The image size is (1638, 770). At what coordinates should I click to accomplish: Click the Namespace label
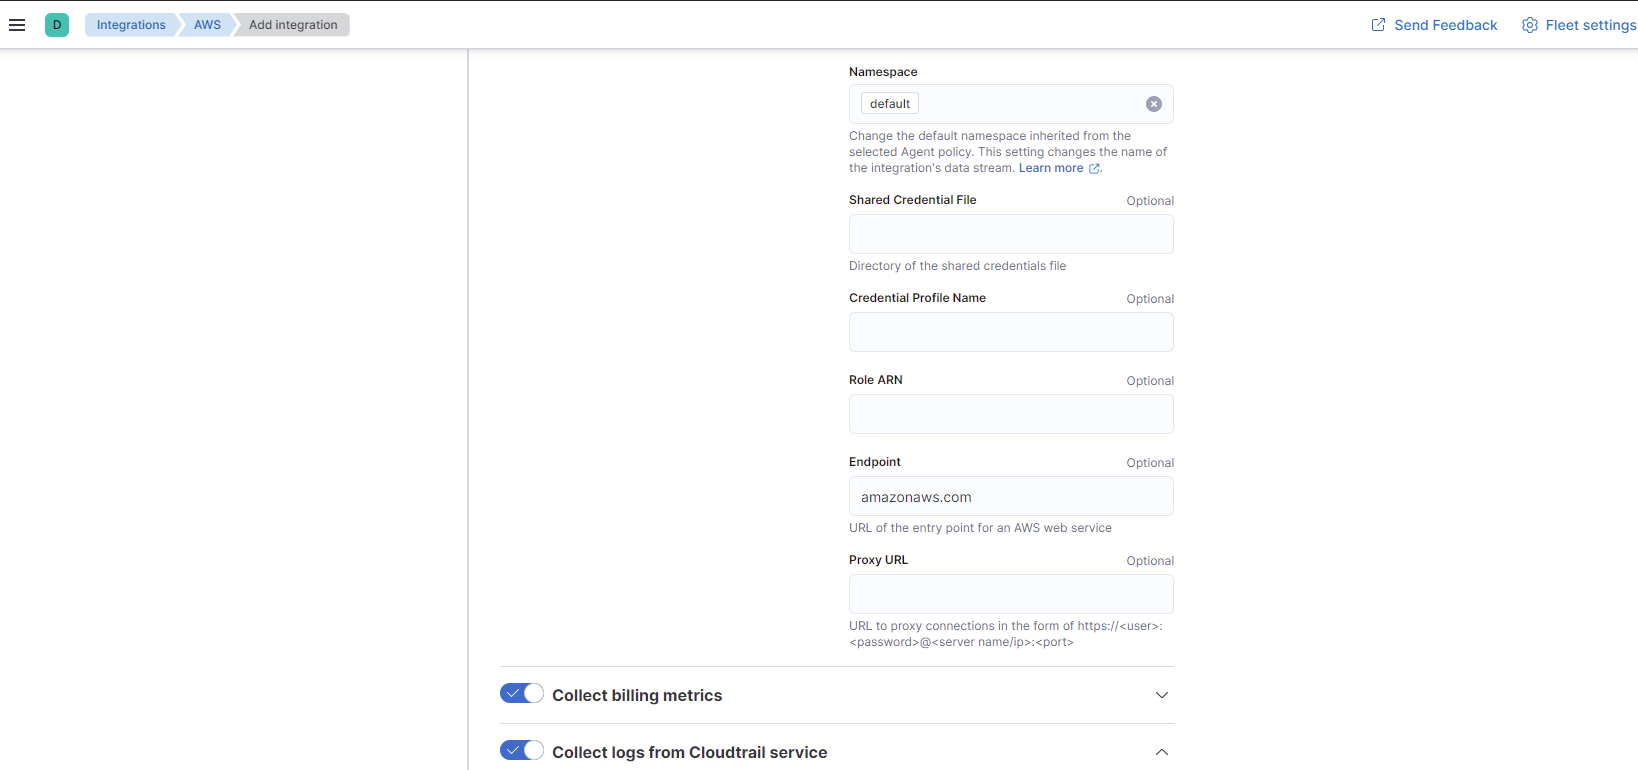click(x=883, y=72)
